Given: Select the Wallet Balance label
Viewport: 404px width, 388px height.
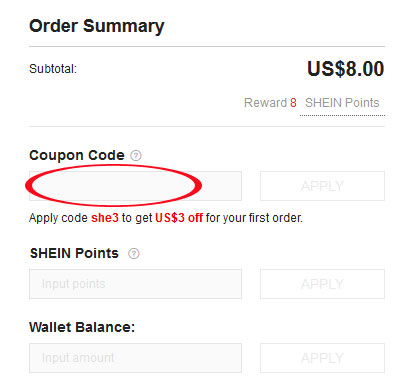Looking at the screenshot, I should [x=82, y=327].
